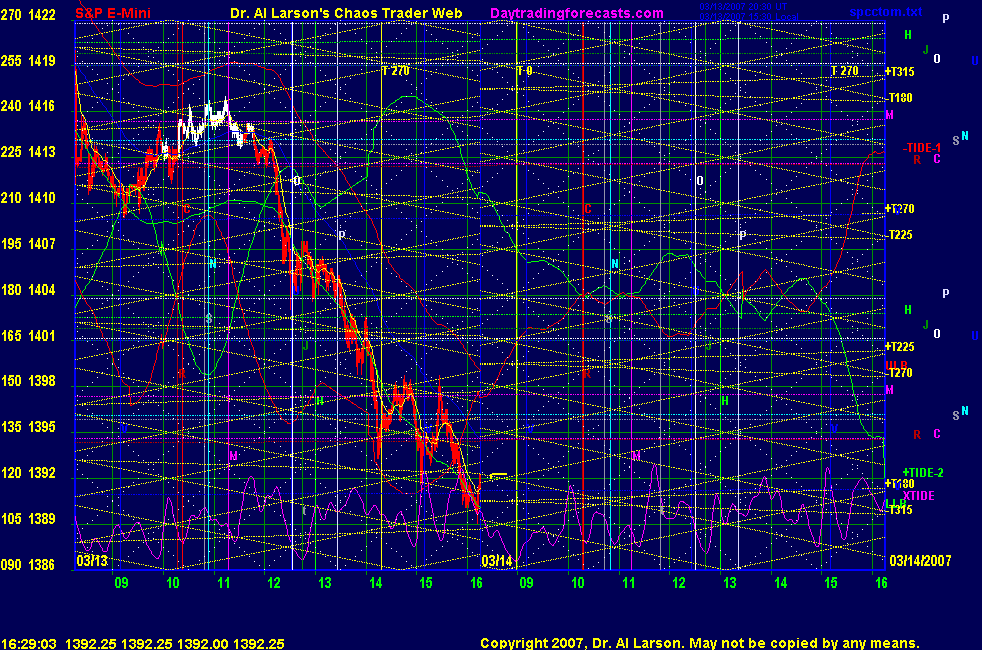Click the "135 1395" price axis label
The image size is (982, 650).
click(28, 427)
